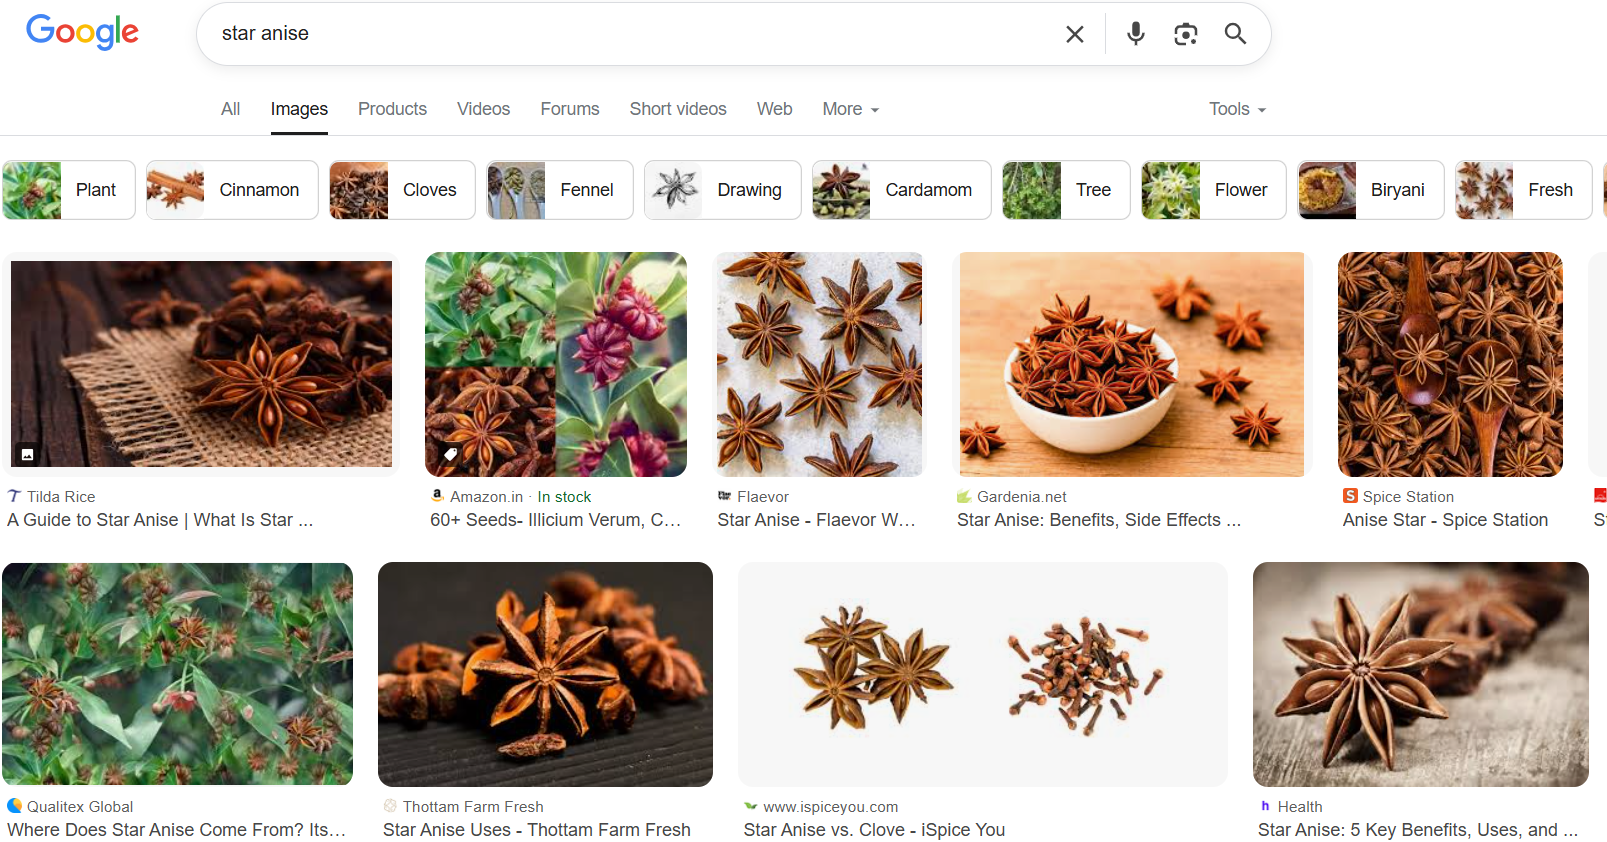Image resolution: width=1607 pixels, height=842 pixels.
Task: Open '60+ Seeds- Illicium Verum' link
Action: (555, 520)
